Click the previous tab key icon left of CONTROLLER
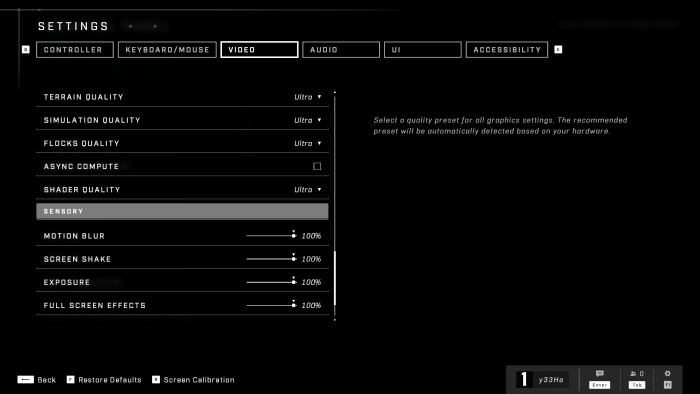The image size is (700, 394). coord(25,50)
